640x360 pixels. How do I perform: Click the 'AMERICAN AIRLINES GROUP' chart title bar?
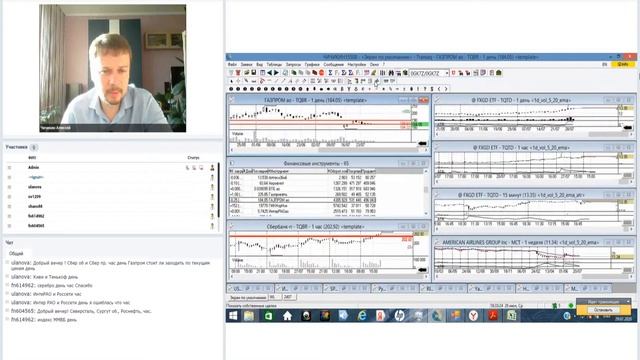[x=521, y=242]
